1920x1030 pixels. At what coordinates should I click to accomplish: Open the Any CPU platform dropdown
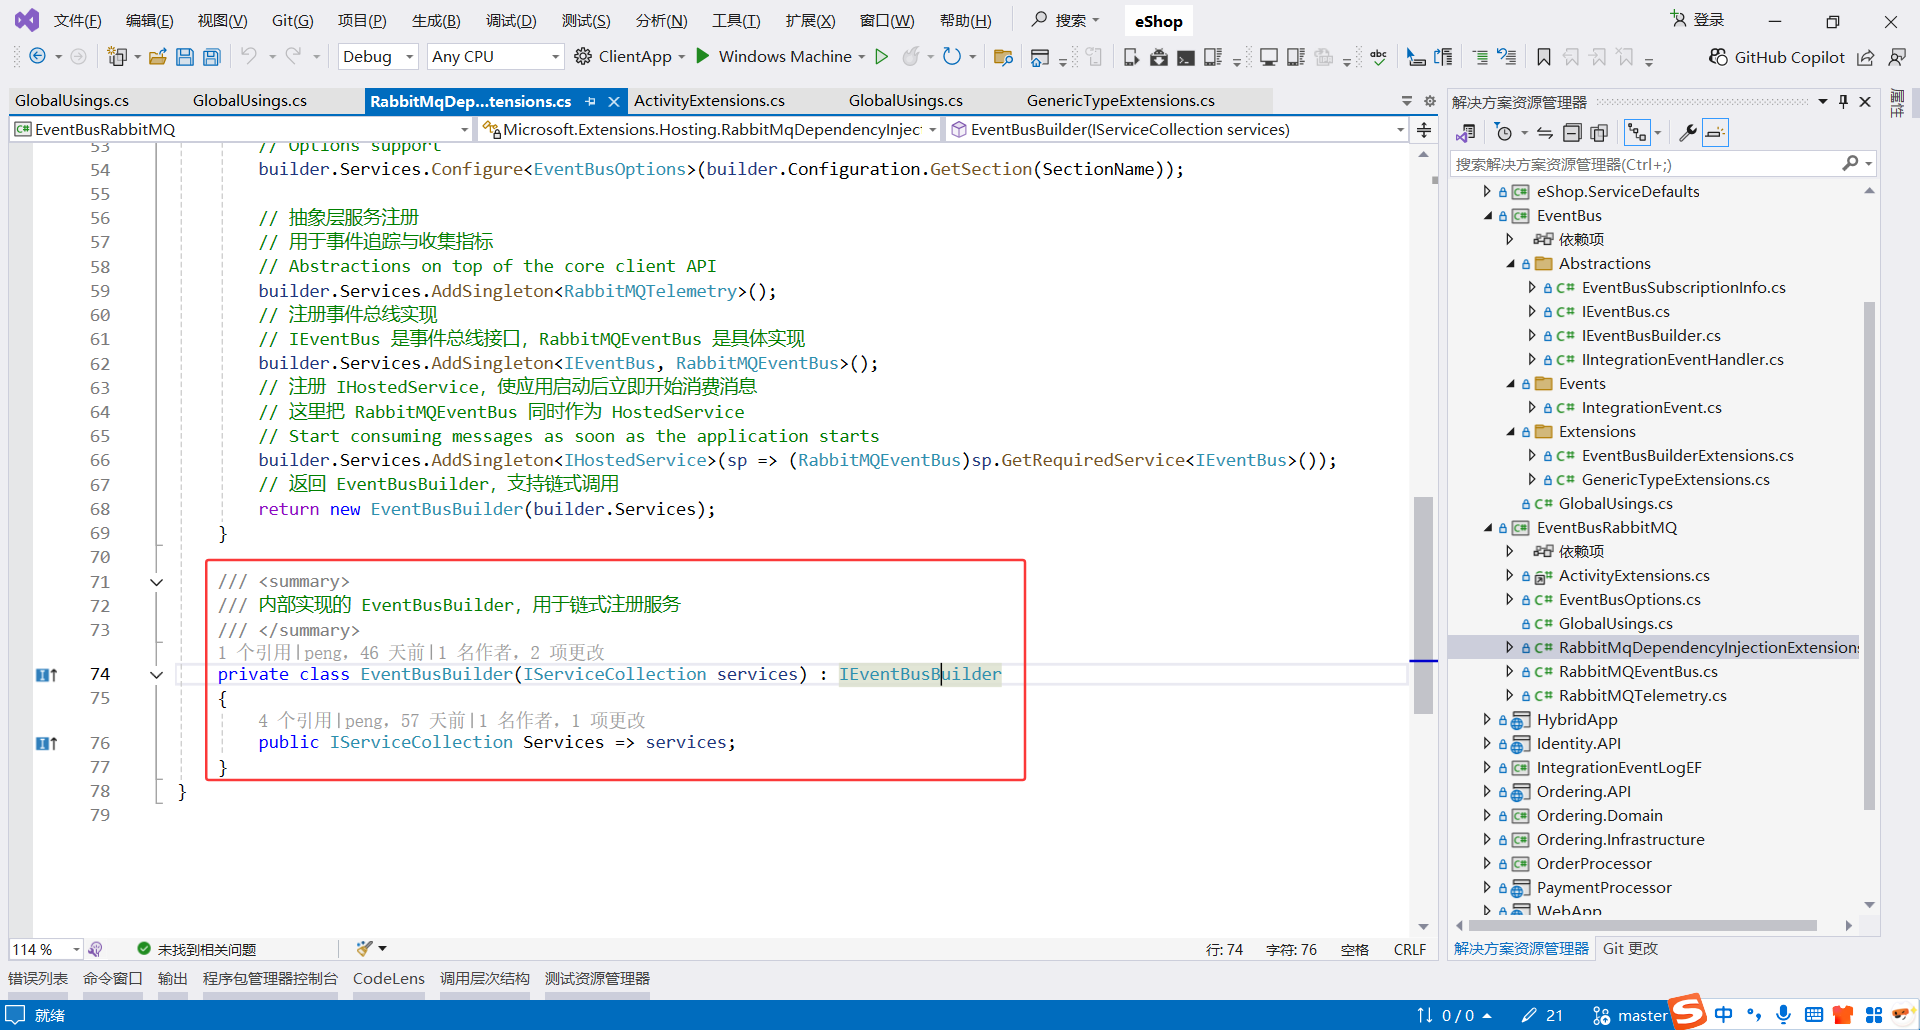point(495,57)
